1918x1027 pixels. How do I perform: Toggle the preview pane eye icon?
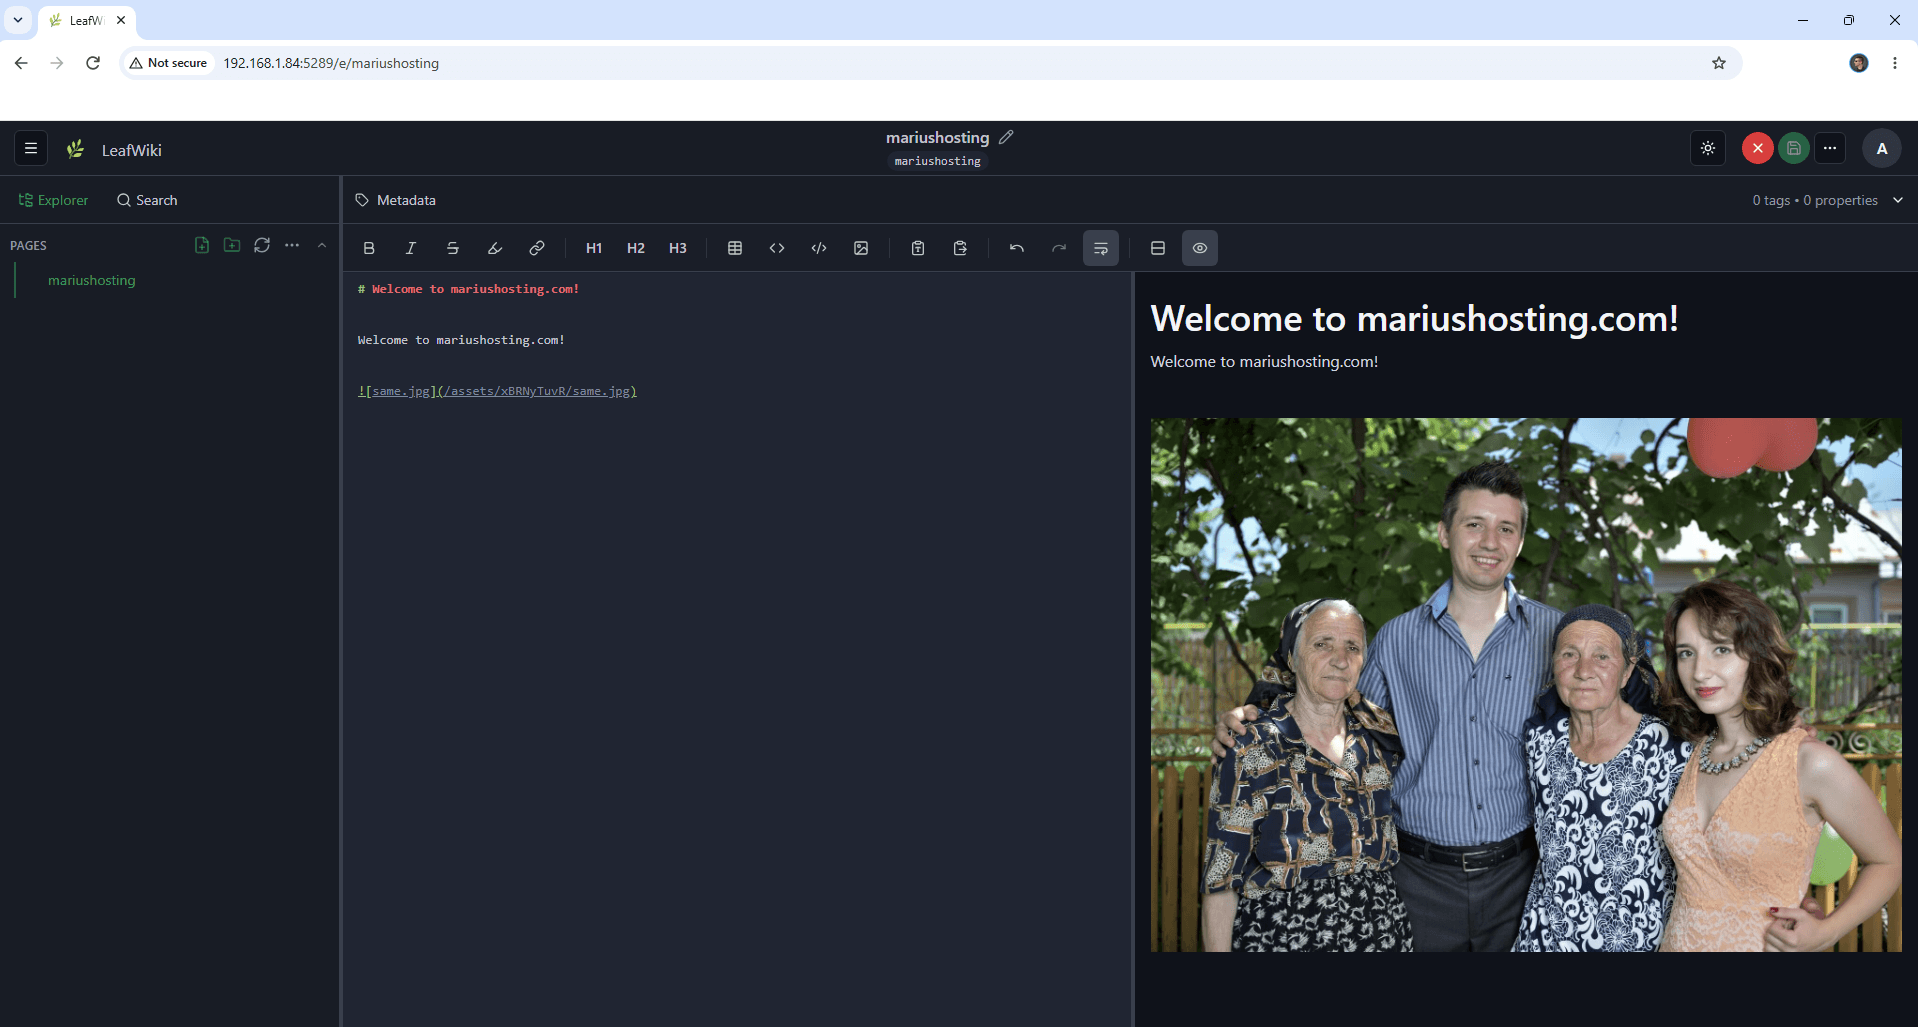click(1200, 248)
